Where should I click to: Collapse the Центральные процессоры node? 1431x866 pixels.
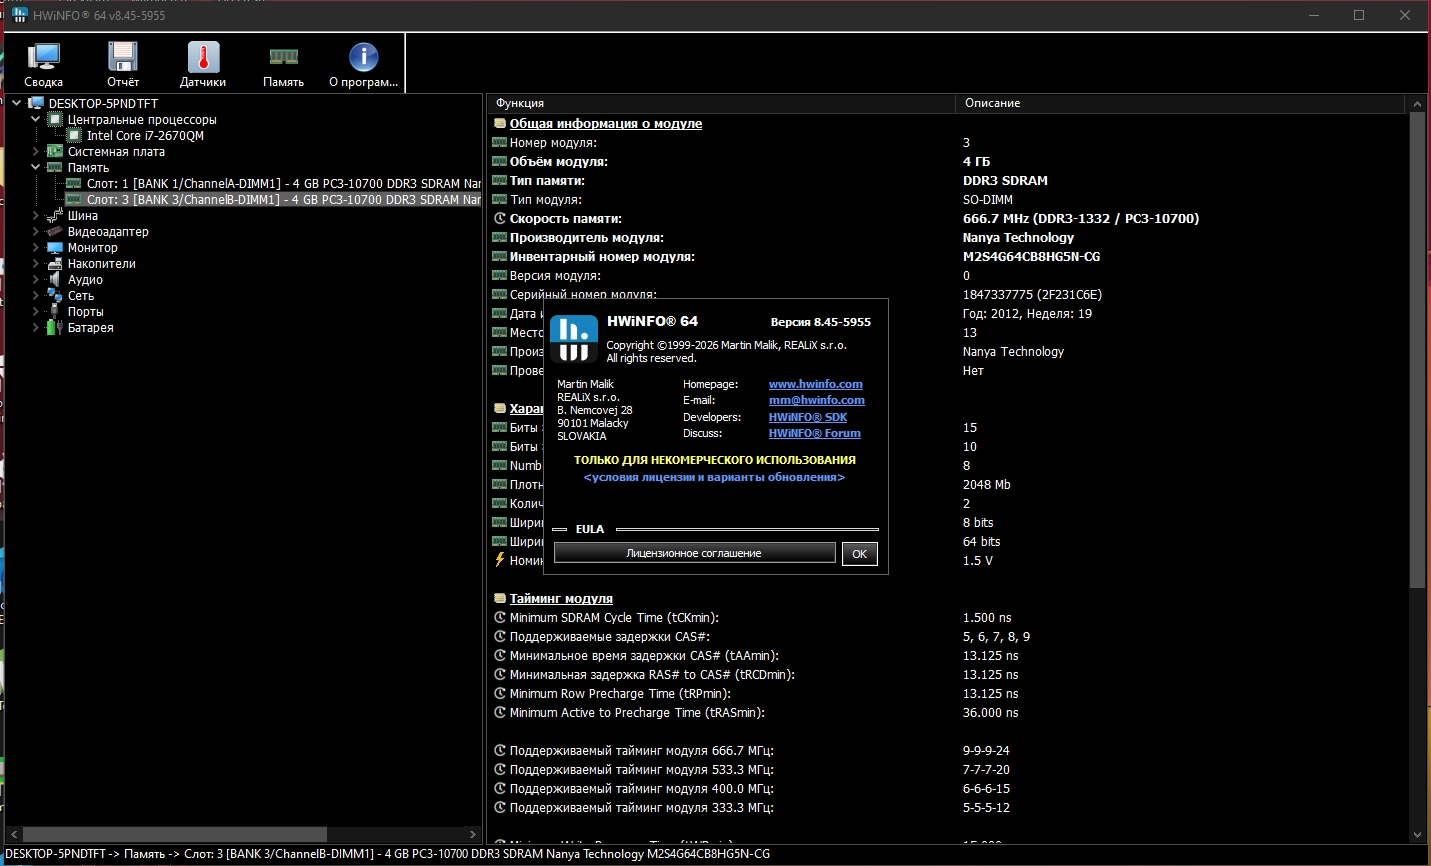(36, 119)
